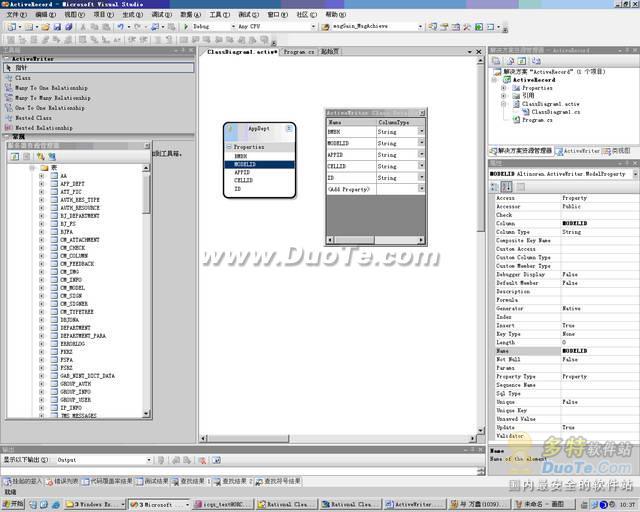
Task: Click the Save toolbar icon
Action: click(x=57, y=27)
